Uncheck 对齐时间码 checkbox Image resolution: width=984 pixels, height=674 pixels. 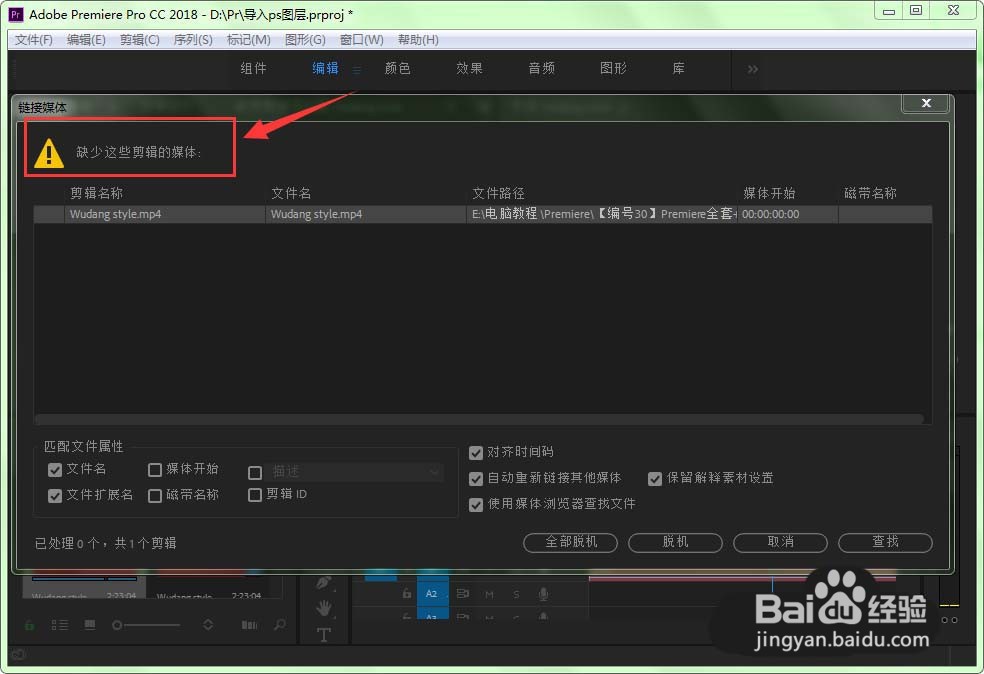click(476, 452)
